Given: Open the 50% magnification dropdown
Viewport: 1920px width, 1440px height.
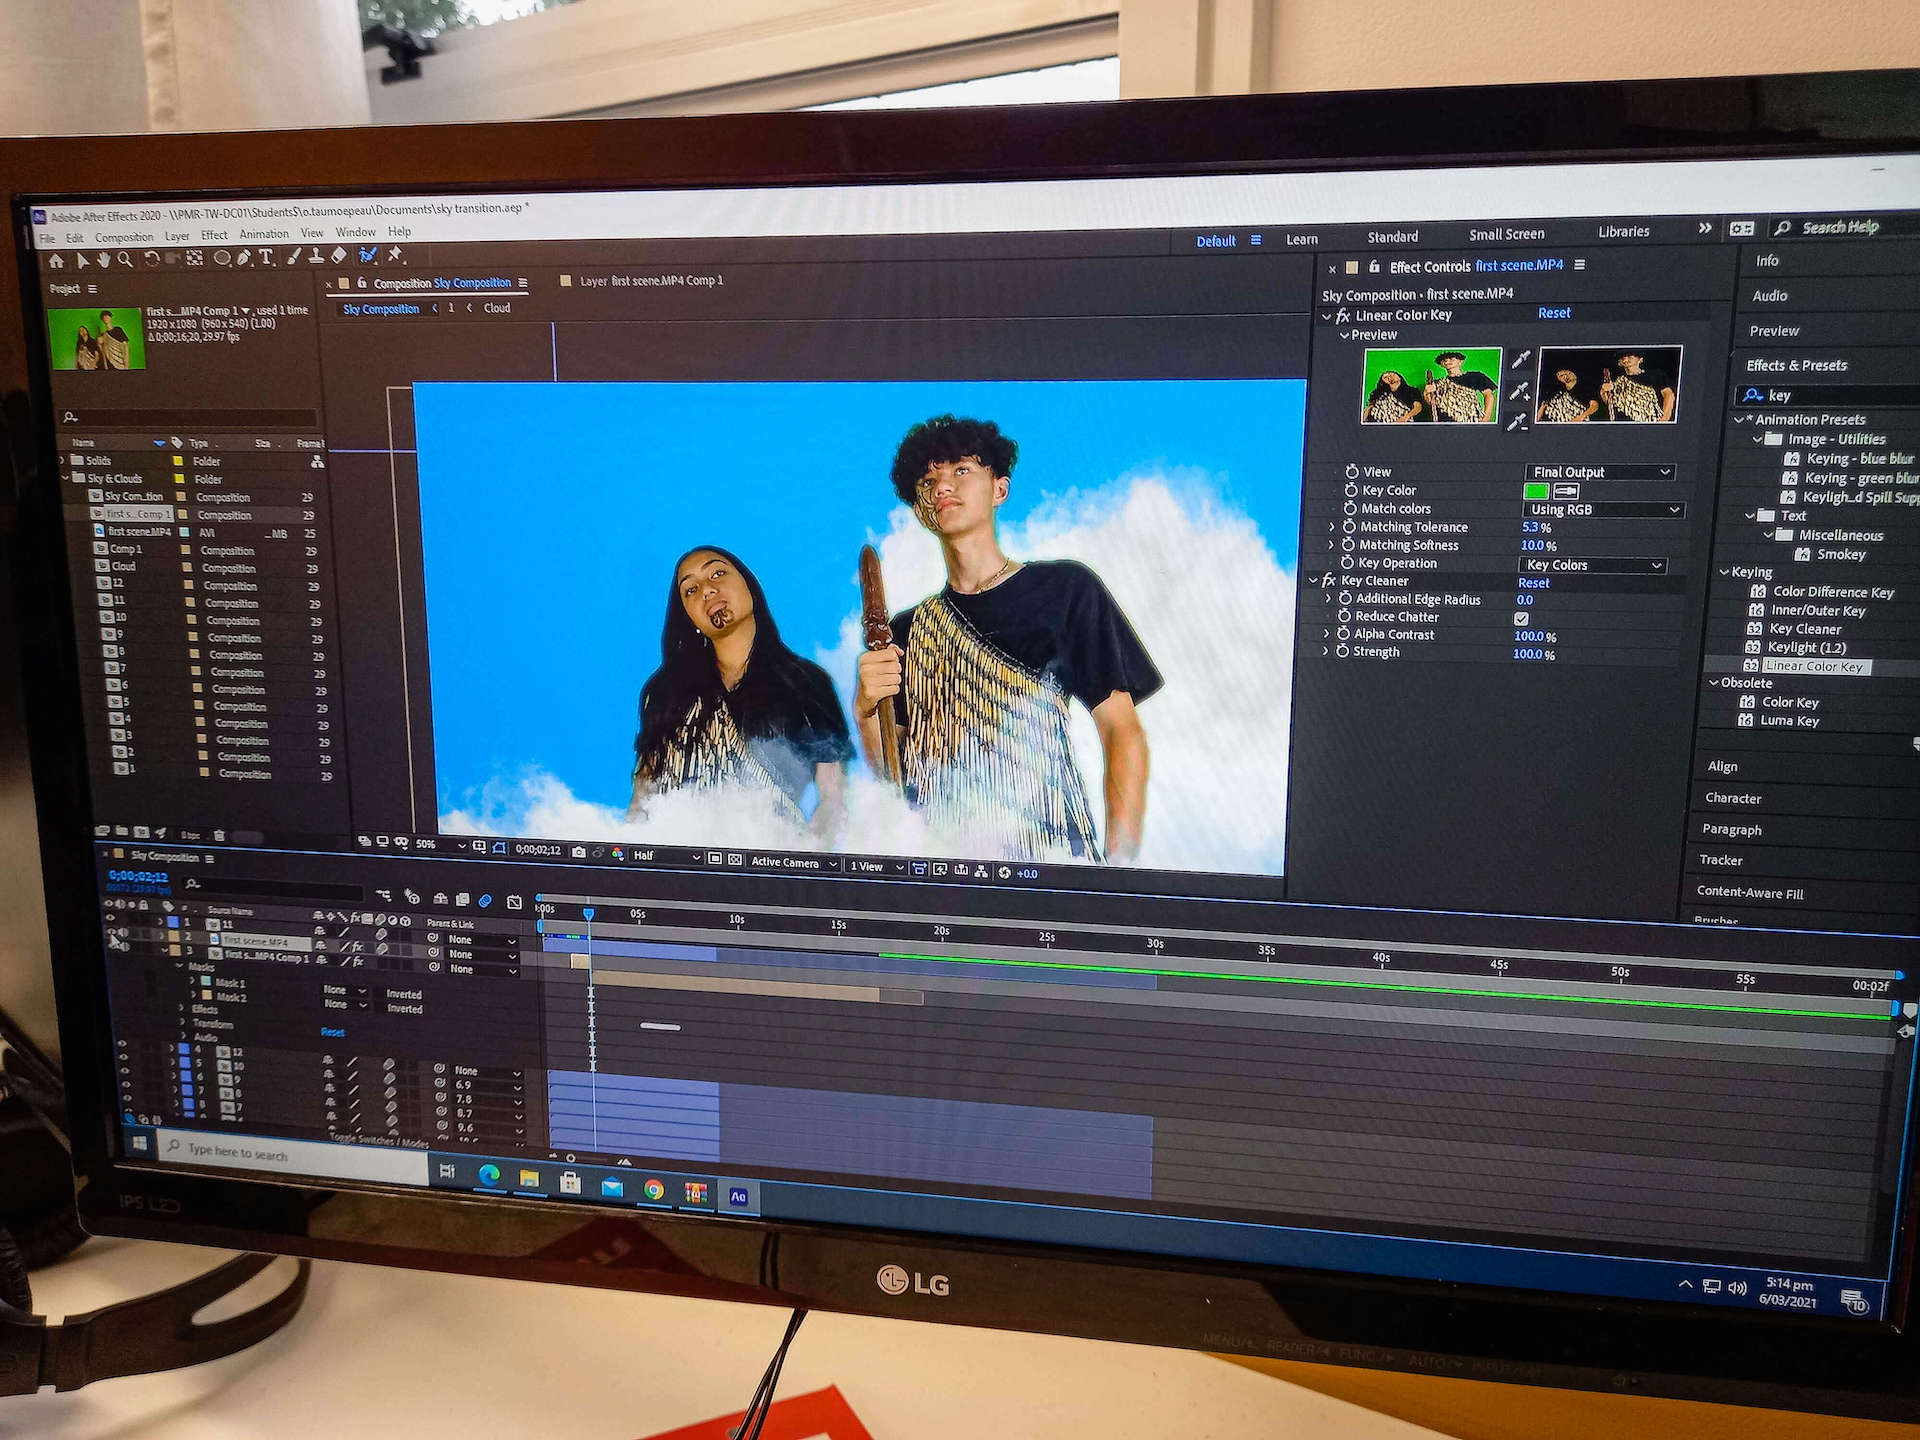Looking at the screenshot, I should 440,845.
